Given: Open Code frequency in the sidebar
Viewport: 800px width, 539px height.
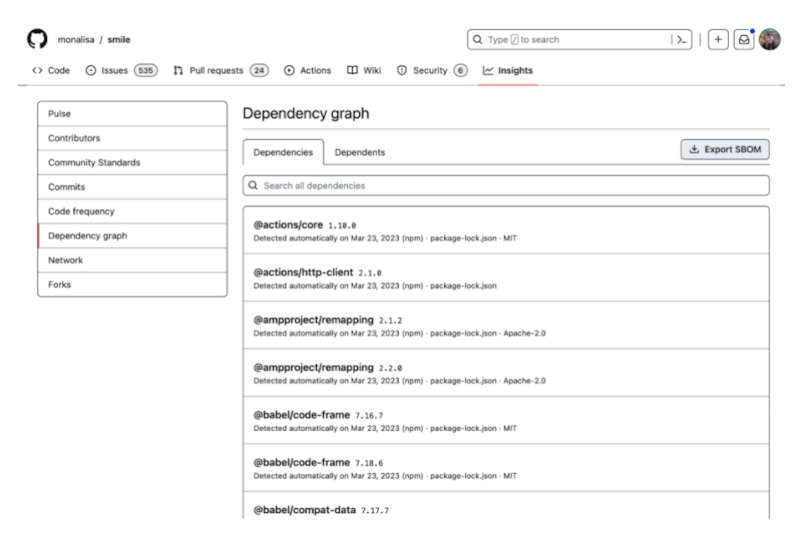Looking at the screenshot, I should pos(132,211).
